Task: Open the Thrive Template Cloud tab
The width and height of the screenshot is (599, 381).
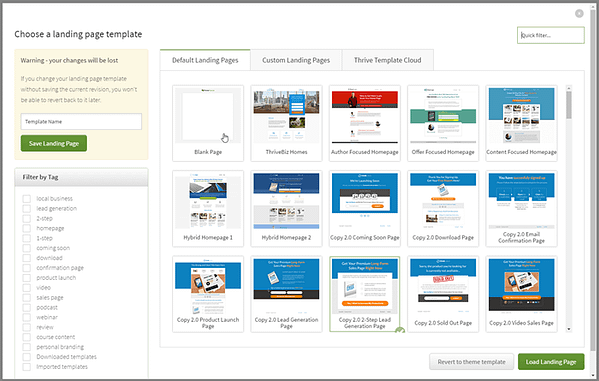Action: [387, 60]
